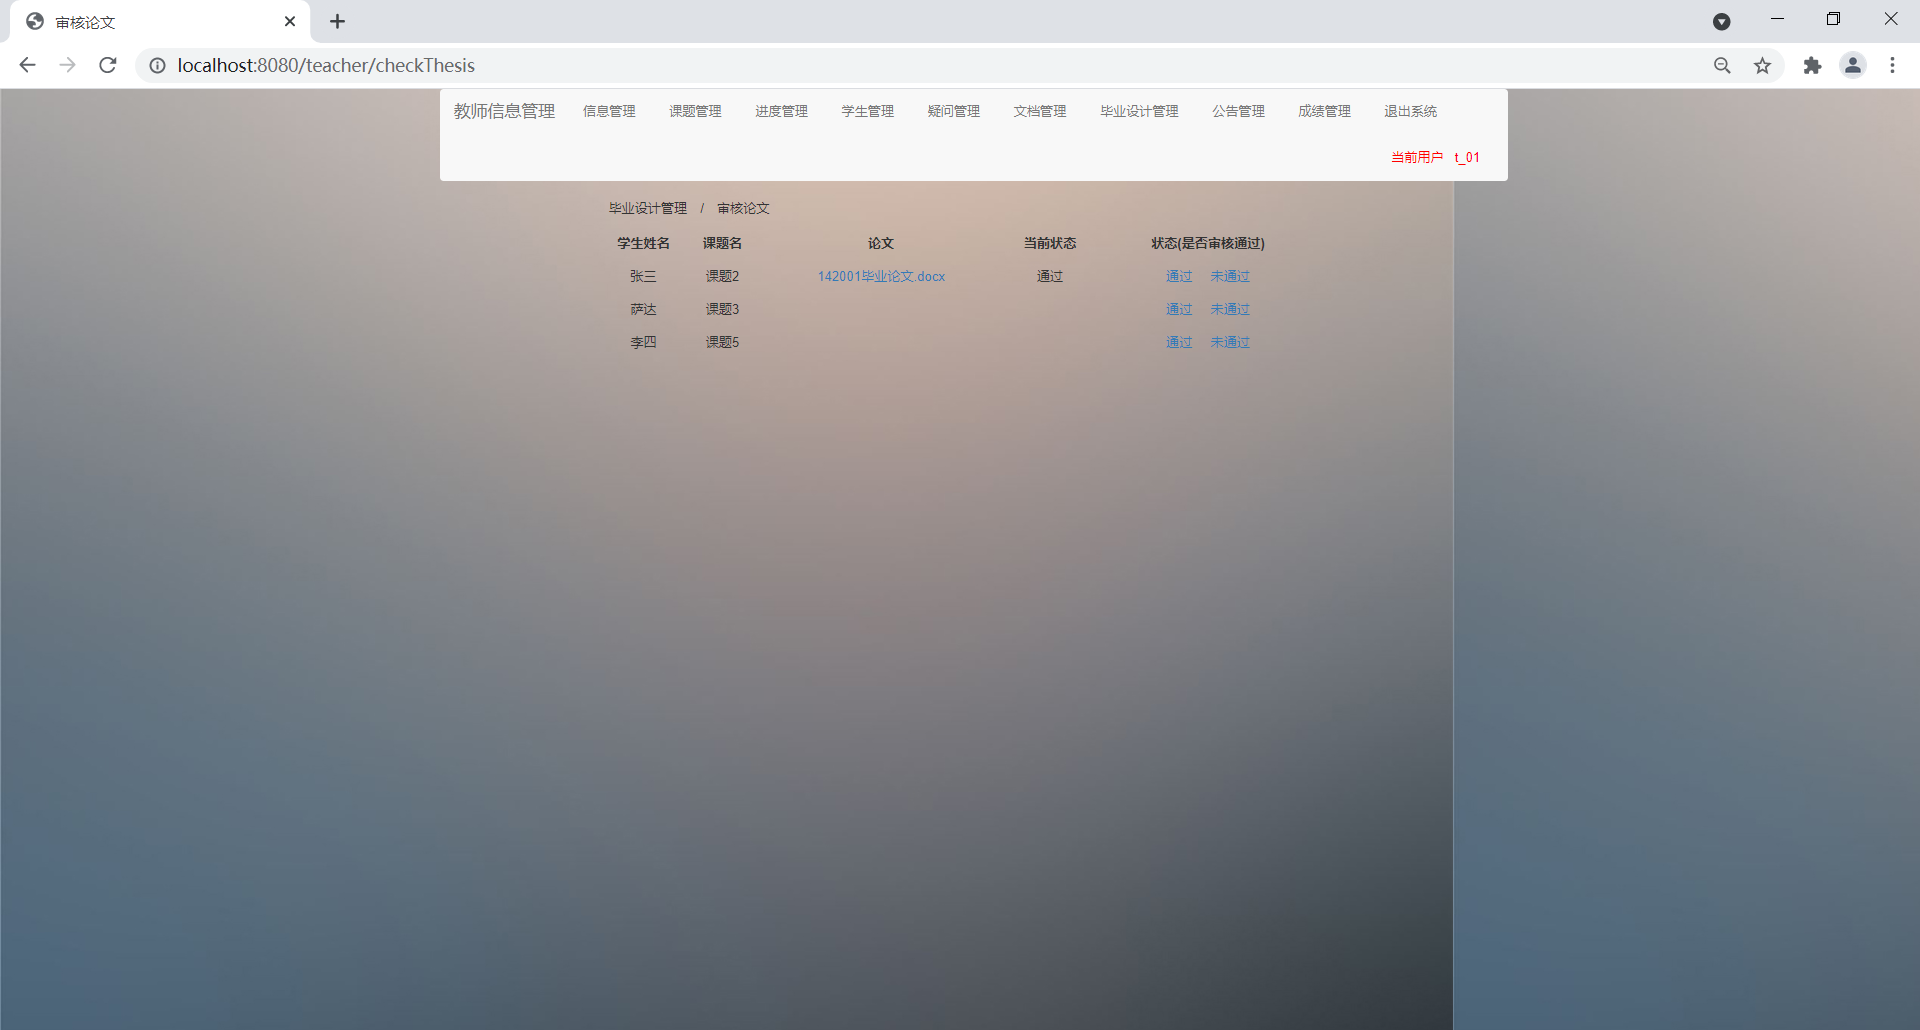The image size is (1920, 1030).
Task: Click 退出系统 to log out
Action: [1410, 111]
